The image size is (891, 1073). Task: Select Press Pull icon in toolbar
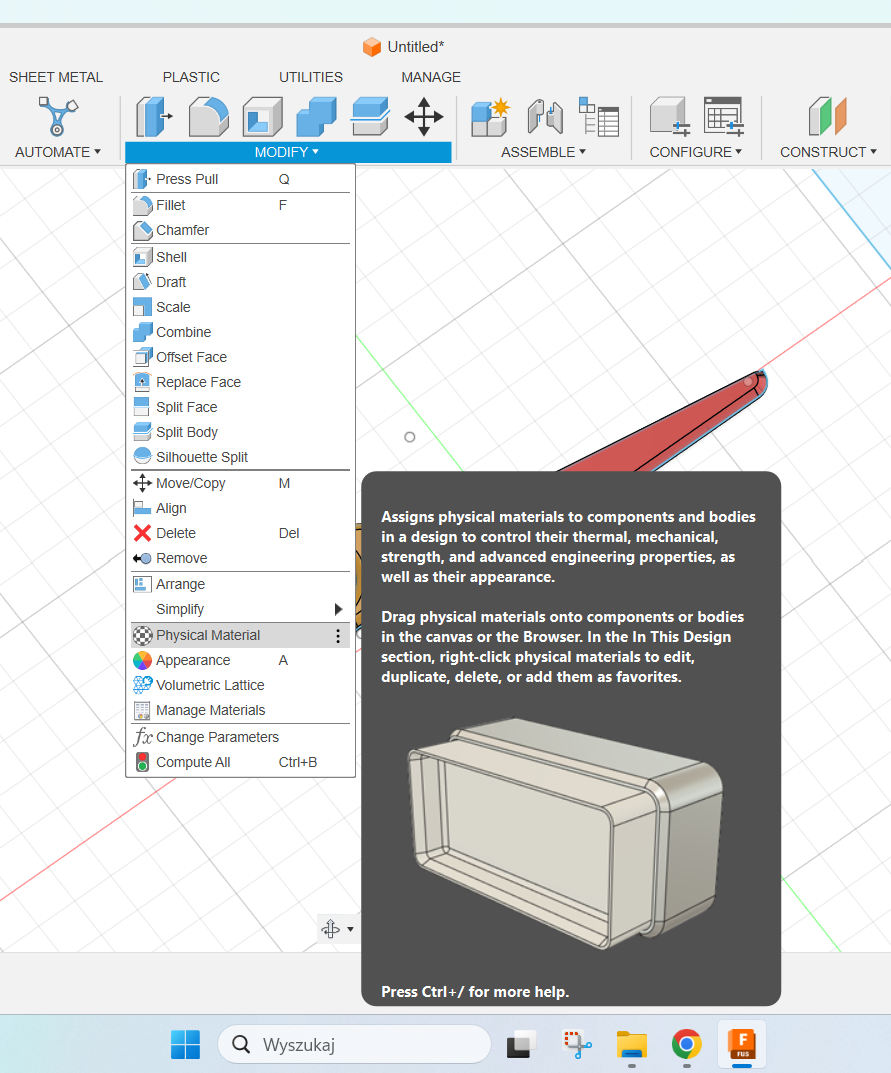pos(154,116)
